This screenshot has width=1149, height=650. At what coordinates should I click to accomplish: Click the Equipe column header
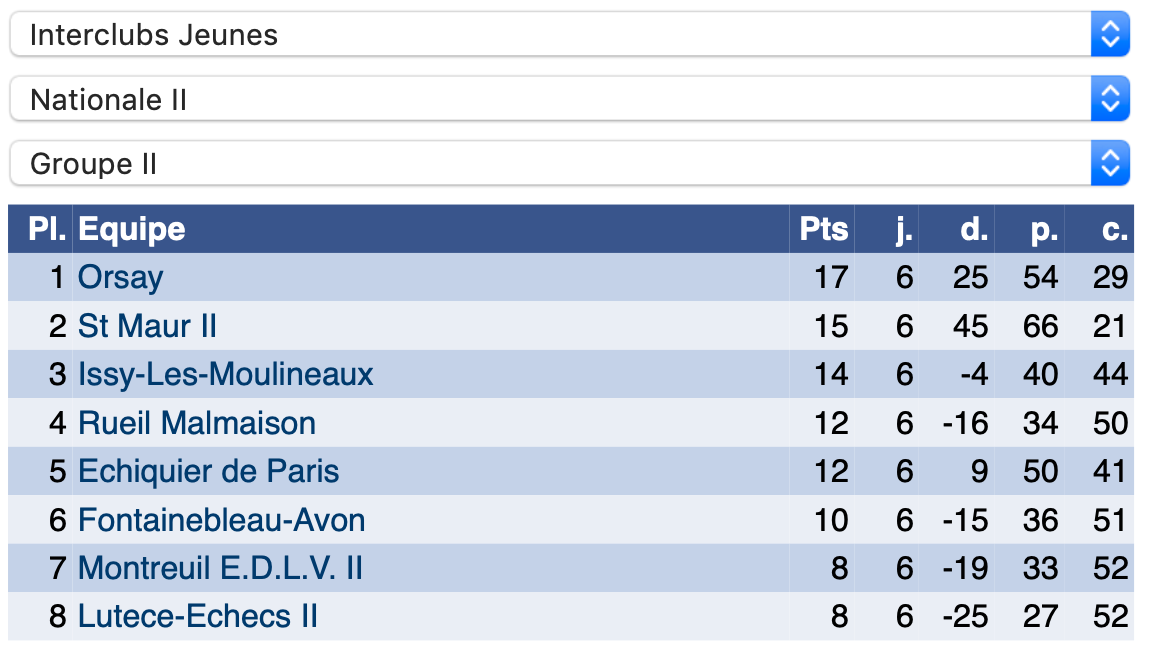[132, 229]
